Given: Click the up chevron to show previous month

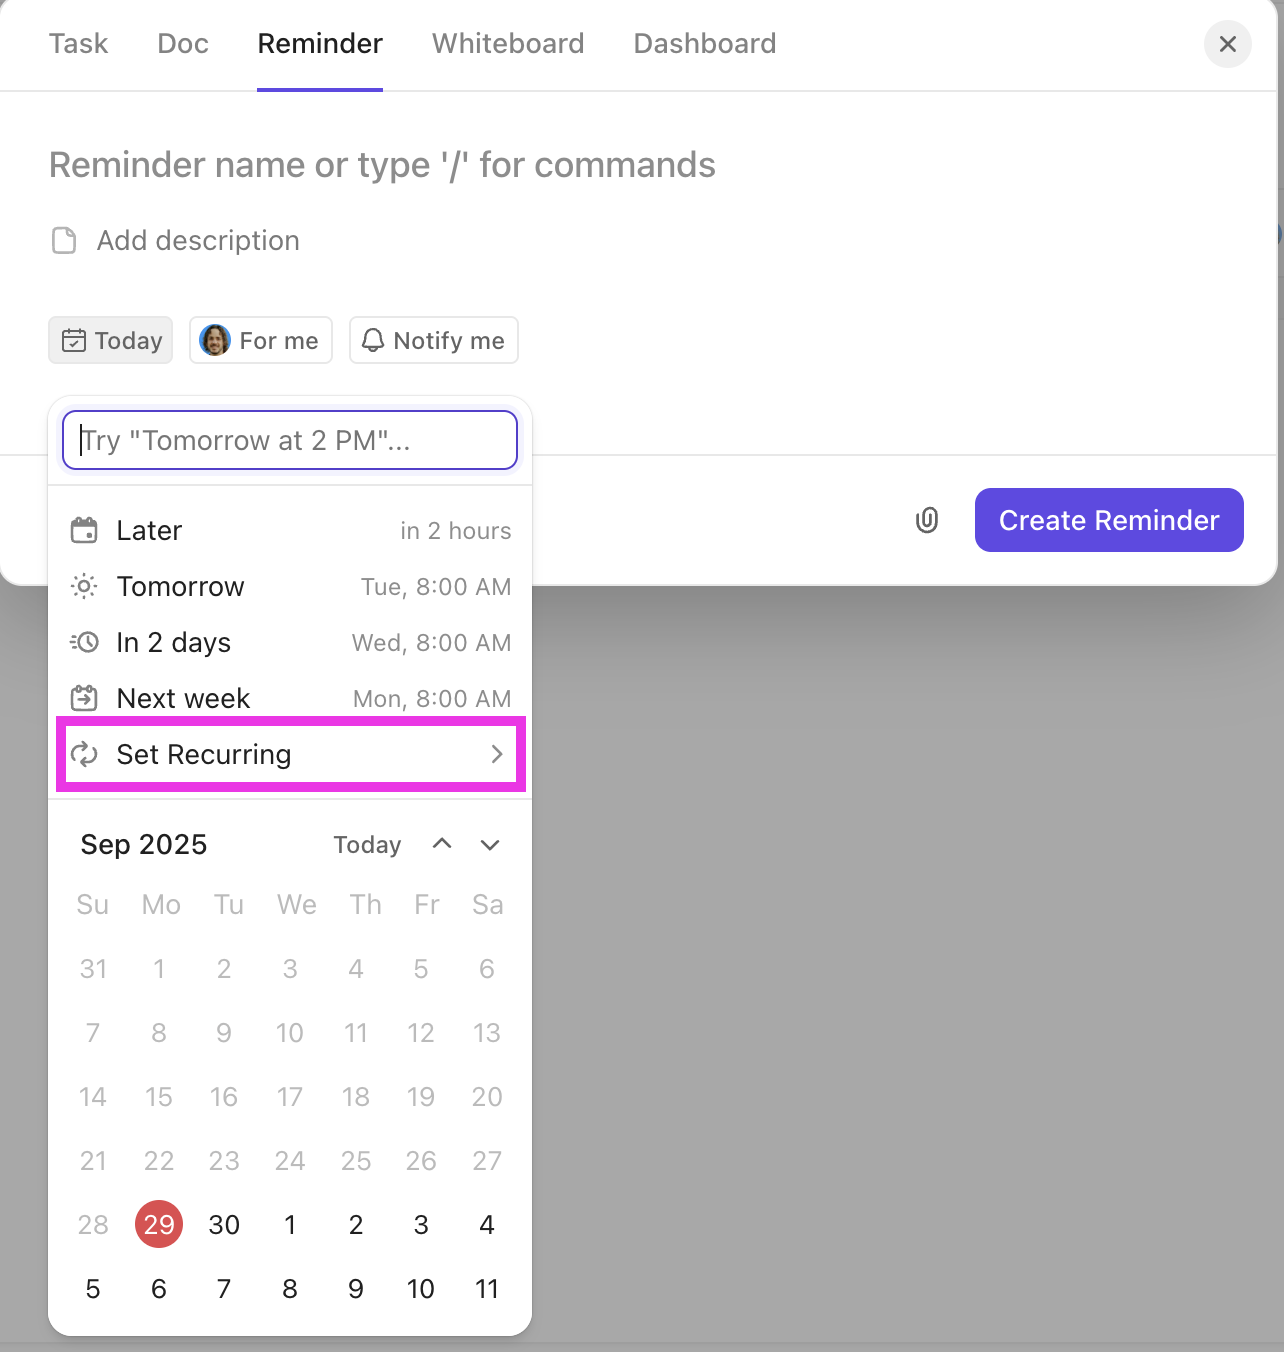Looking at the screenshot, I should pyautogui.click(x=441, y=844).
